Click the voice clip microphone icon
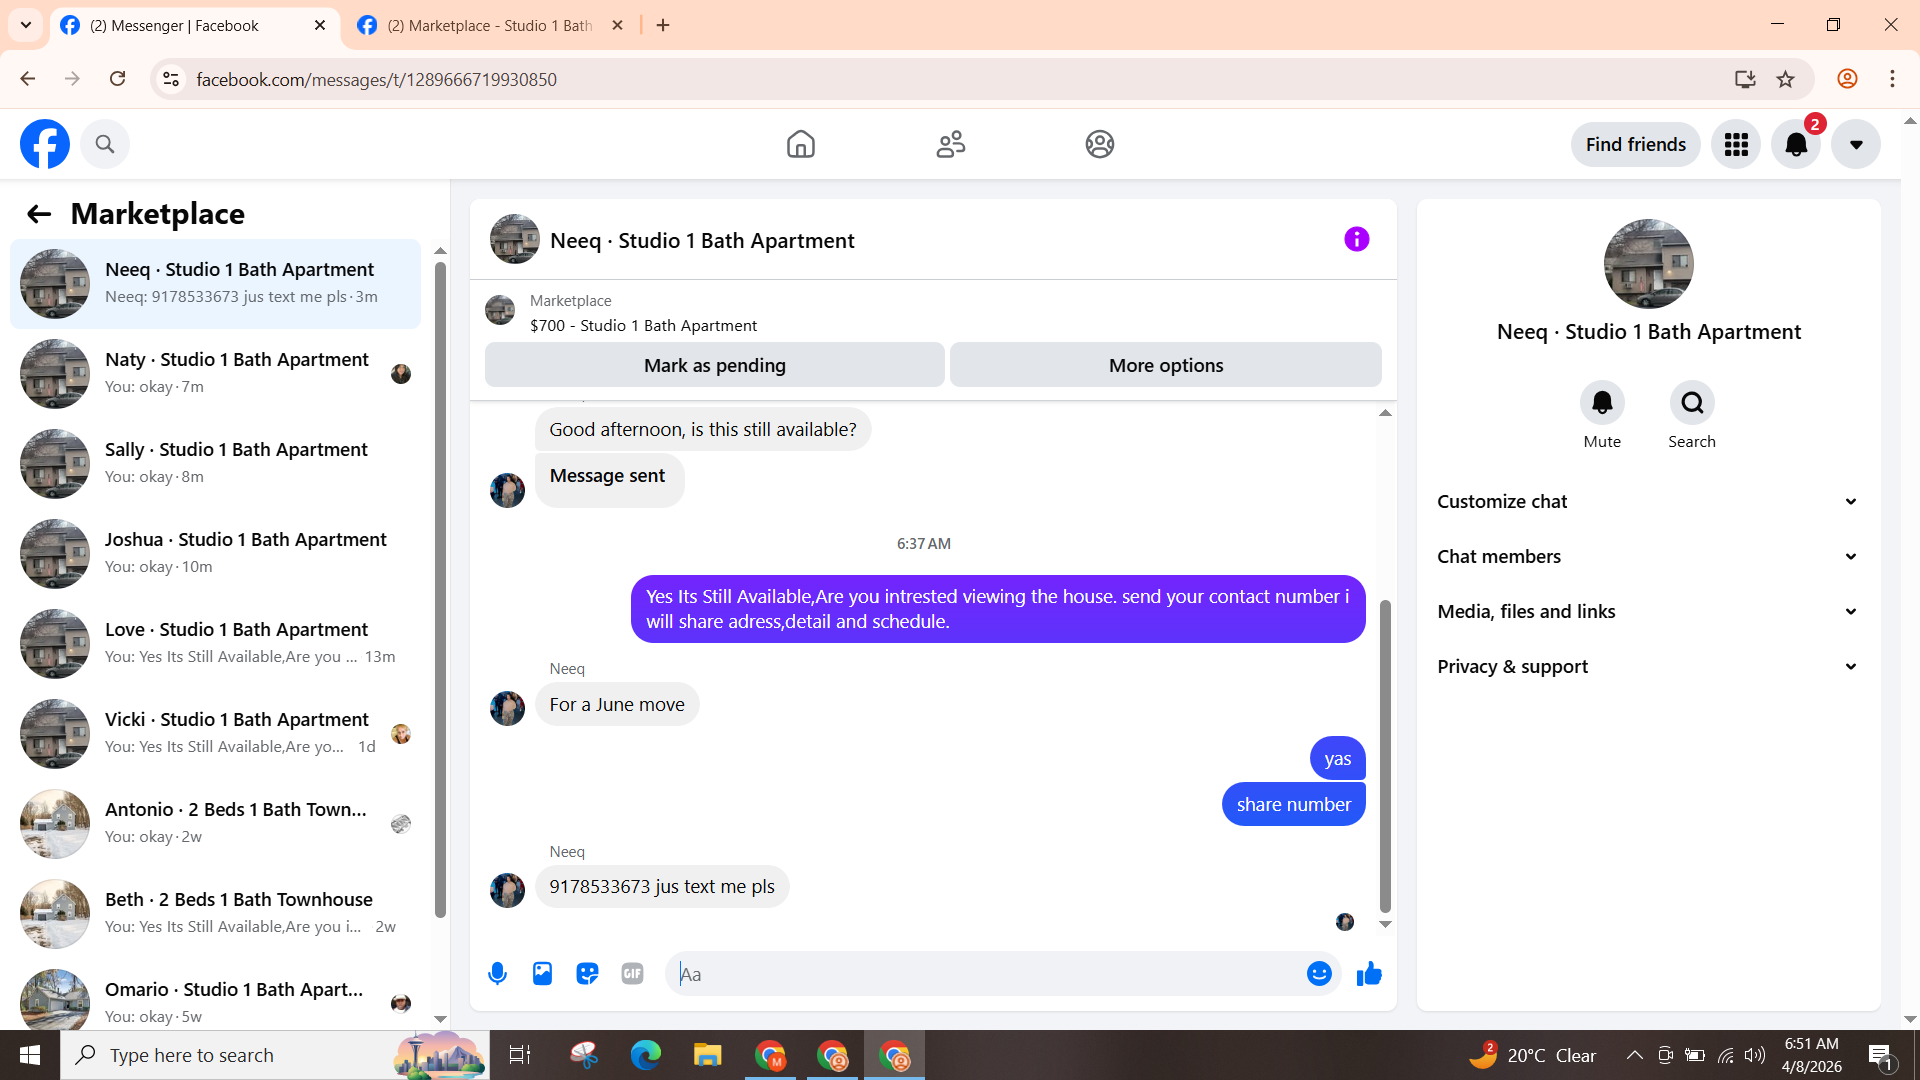The height and width of the screenshot is (1080, 1920). coord(497,974)
